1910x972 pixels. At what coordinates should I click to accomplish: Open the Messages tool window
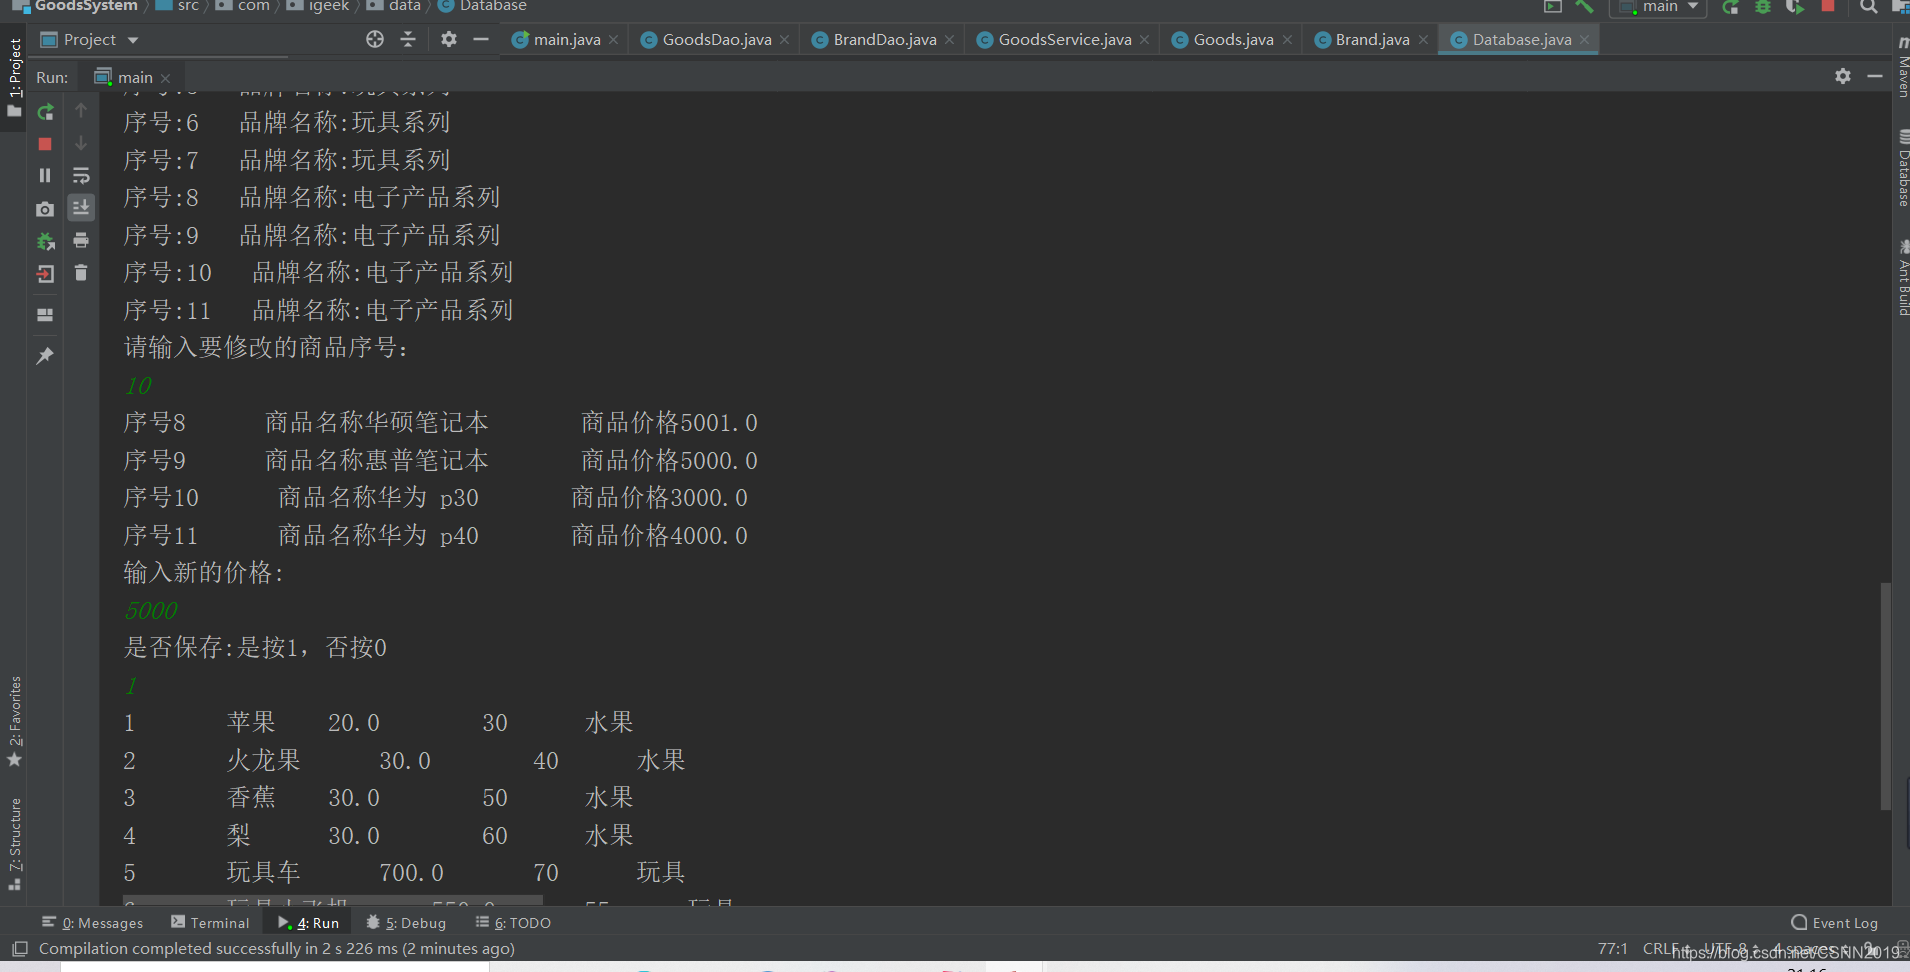click(x=92, y=923)
